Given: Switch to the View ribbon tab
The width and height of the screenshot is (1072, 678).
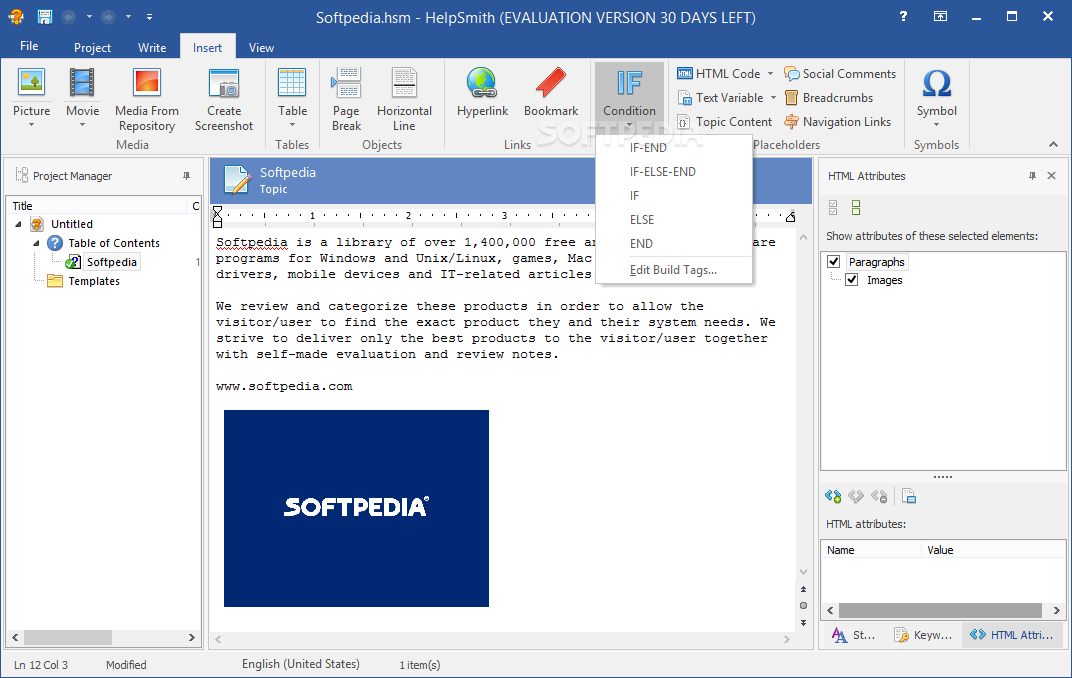Looking at the screenshot, I should click(261, 47).
